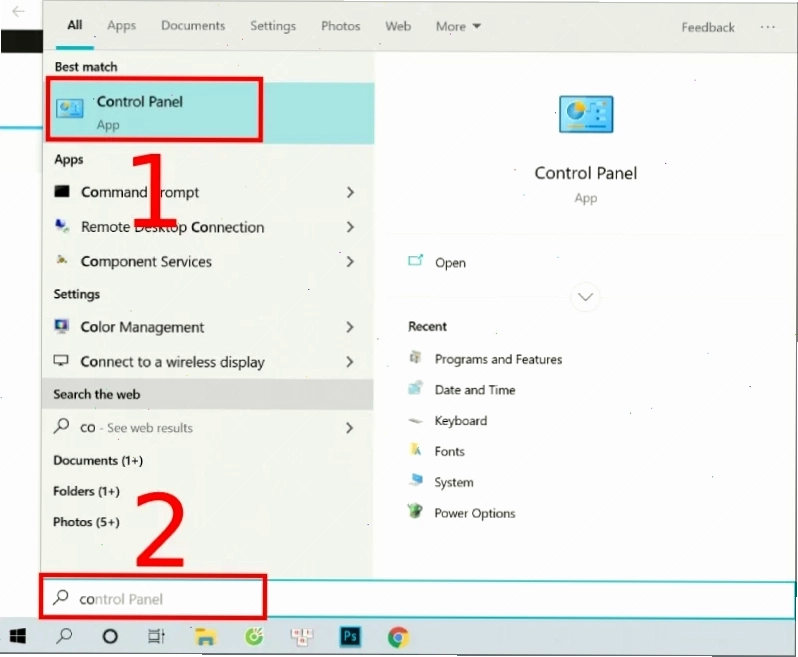Expand Color Management options arrow
798x657 pixels.
click(x=350, y=327)
